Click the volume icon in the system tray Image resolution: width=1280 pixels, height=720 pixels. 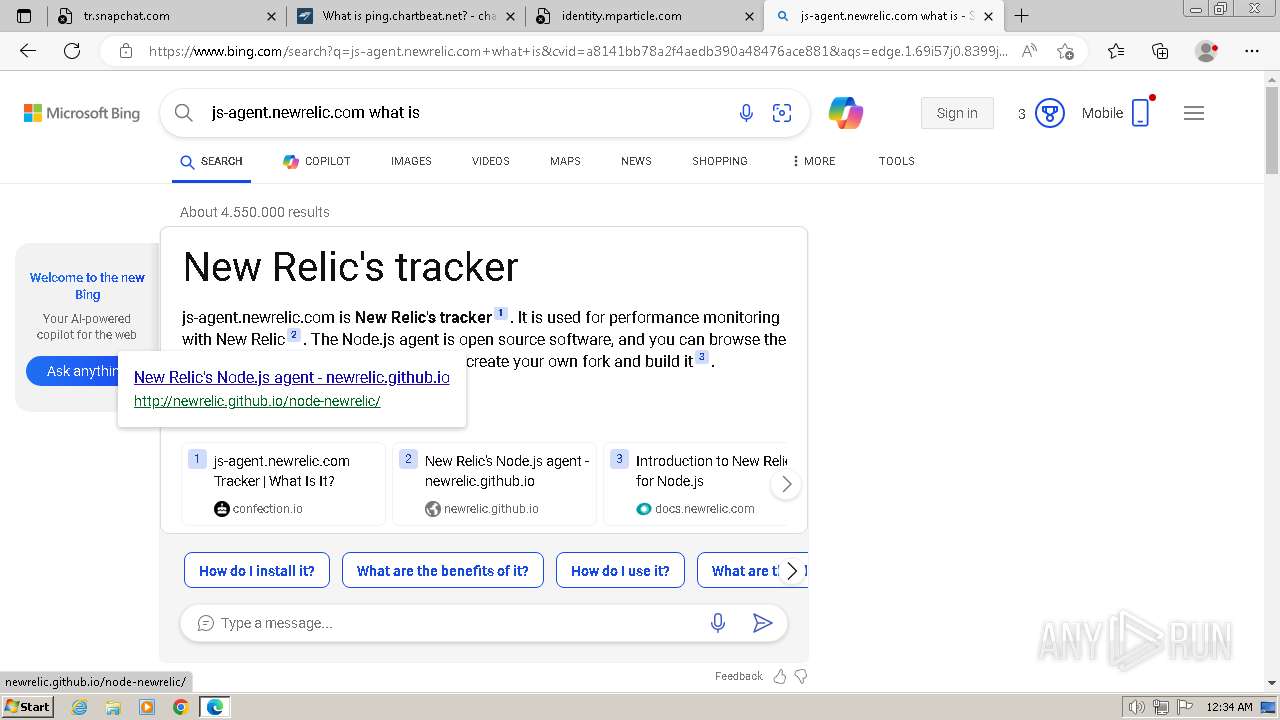1138,707
